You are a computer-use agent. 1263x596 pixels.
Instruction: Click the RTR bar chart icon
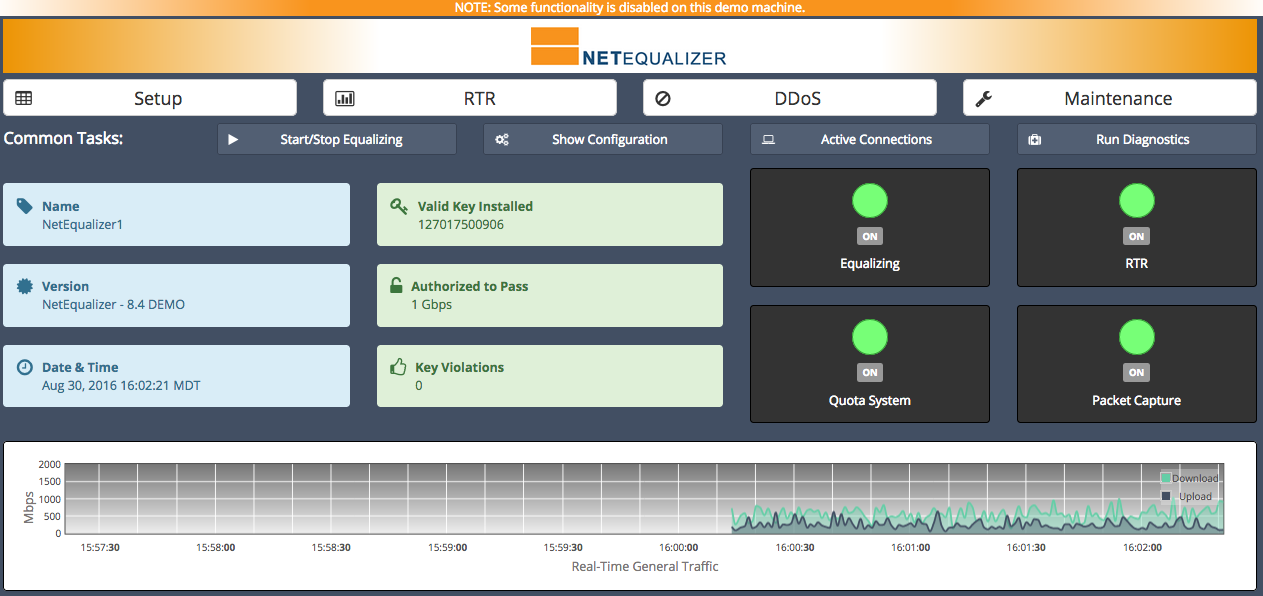click(344, 99)
